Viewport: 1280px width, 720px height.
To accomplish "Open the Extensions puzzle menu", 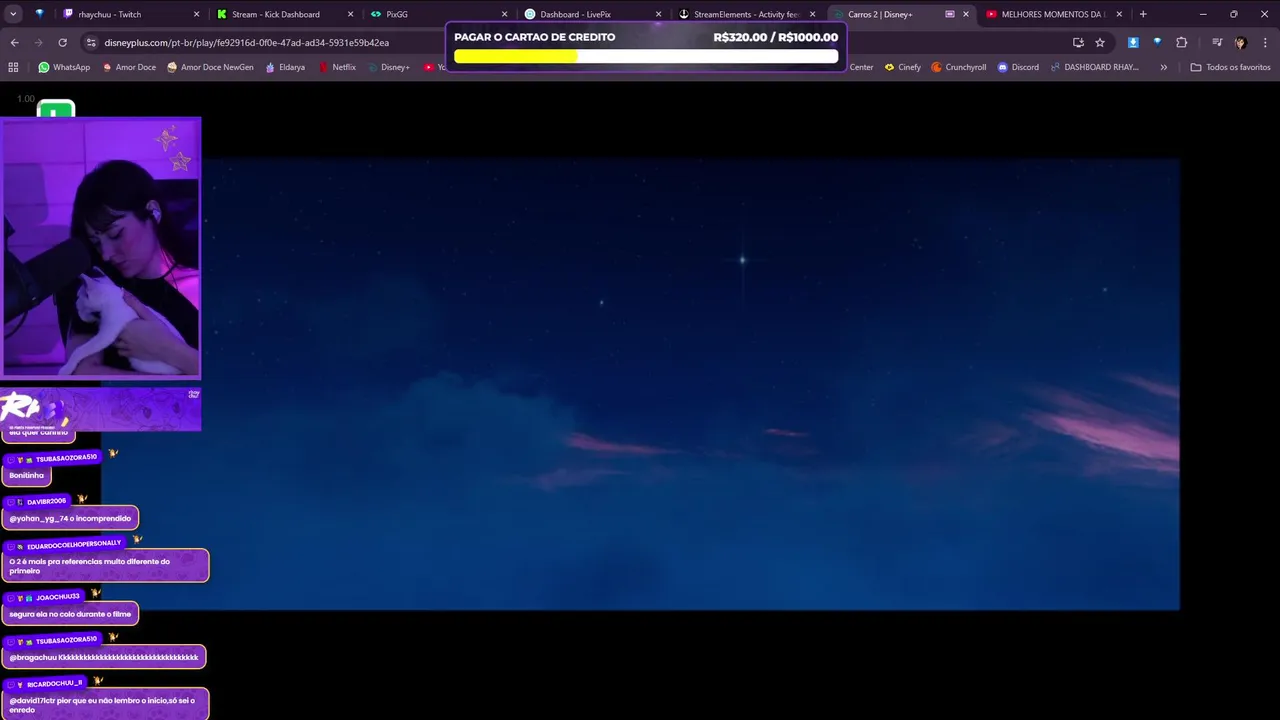I will pyautogui.click(x=1182, y=42).
